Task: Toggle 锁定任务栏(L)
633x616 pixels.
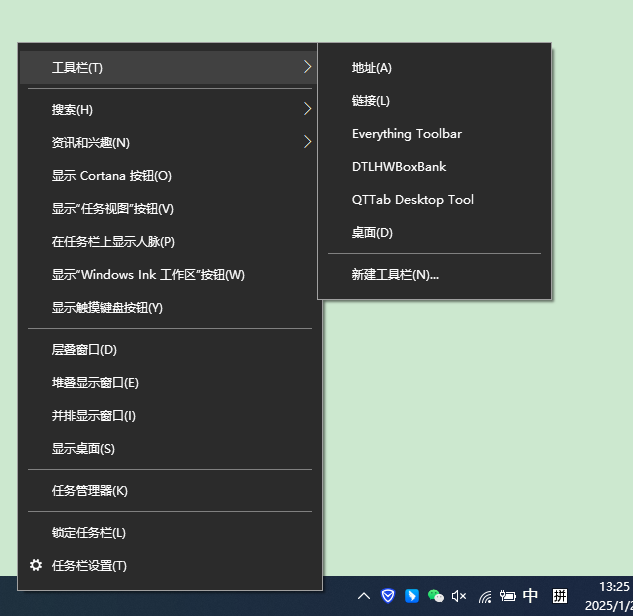Action: (168, 533)
